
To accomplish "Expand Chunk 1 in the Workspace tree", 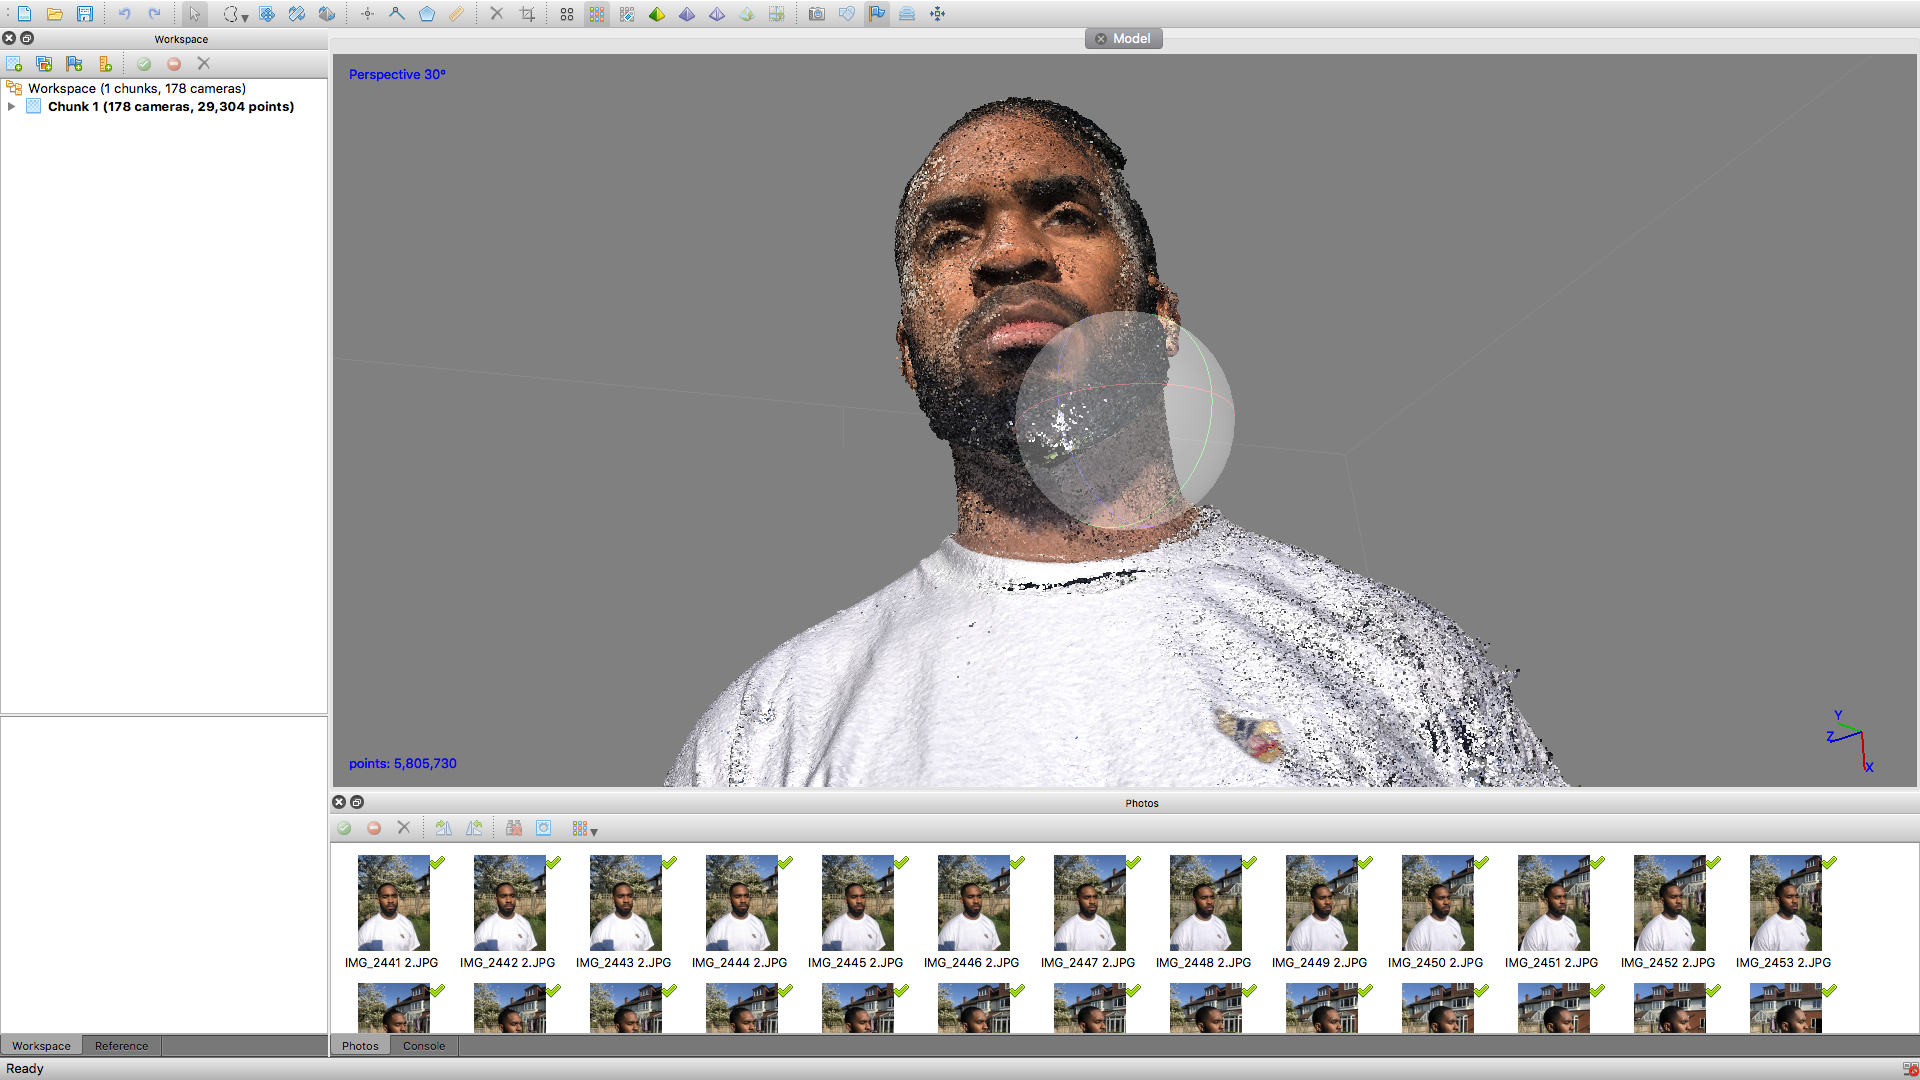I will 11,106.
